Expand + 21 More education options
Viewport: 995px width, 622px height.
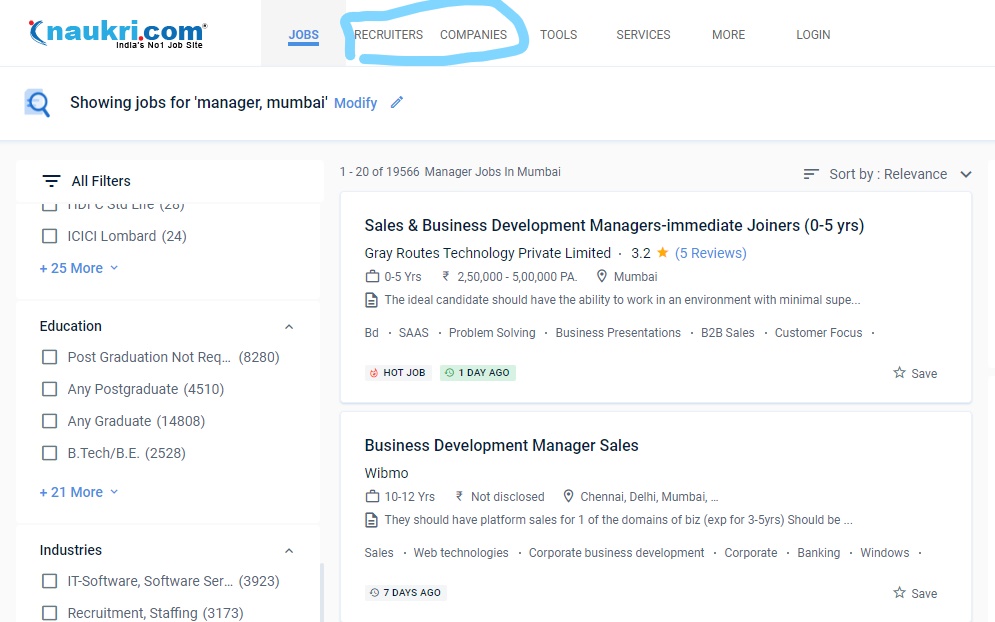pos(79,492)
